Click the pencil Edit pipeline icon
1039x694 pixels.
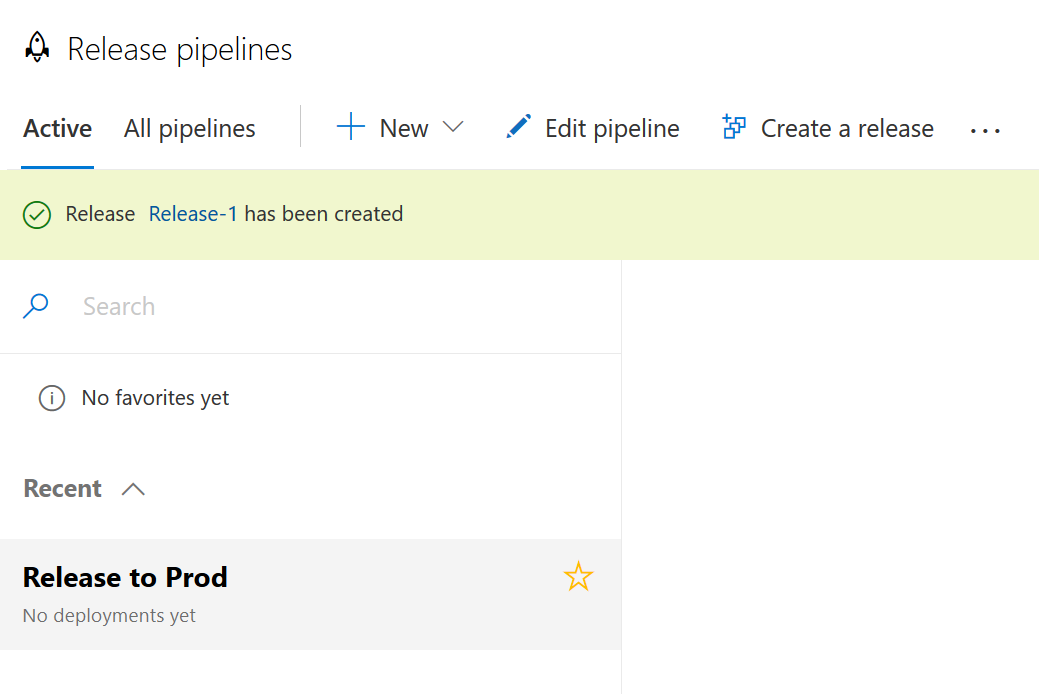click(518, 127)
